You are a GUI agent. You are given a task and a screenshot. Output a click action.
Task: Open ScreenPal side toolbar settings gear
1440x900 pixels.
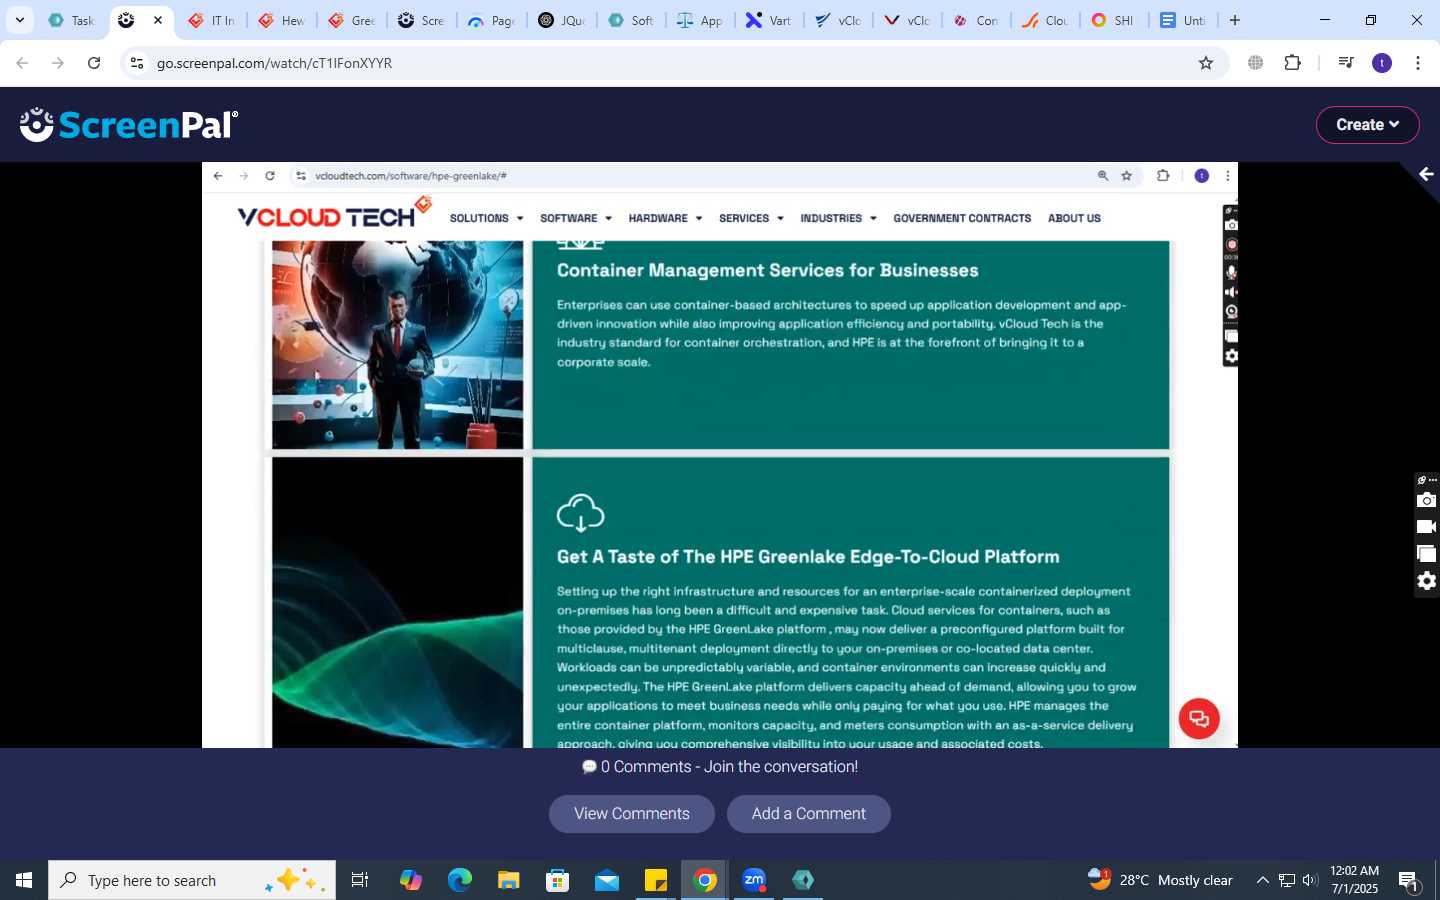click(x=1427, y=581)
